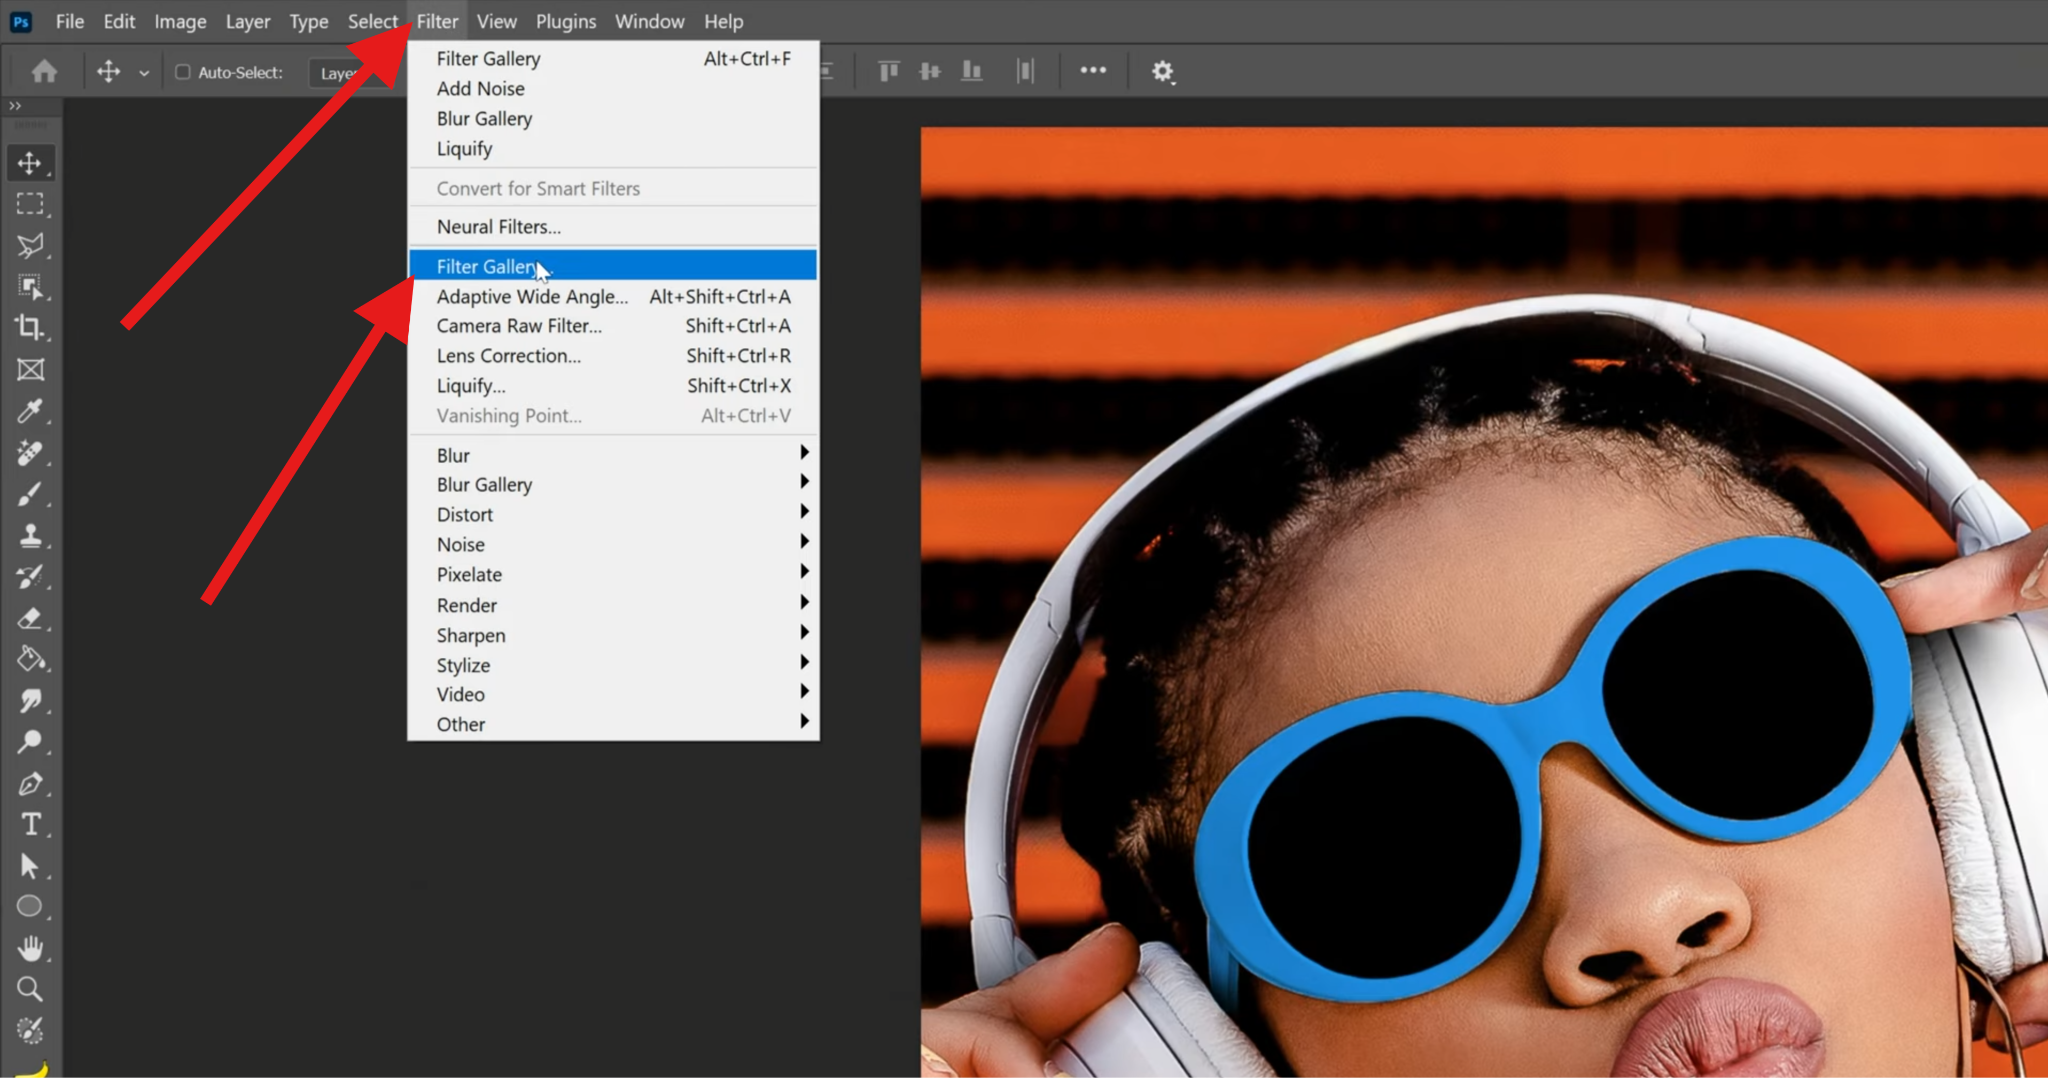Select the Hand tool
The height and width of the screenshot is (1078, 2048).
(30, 948)
